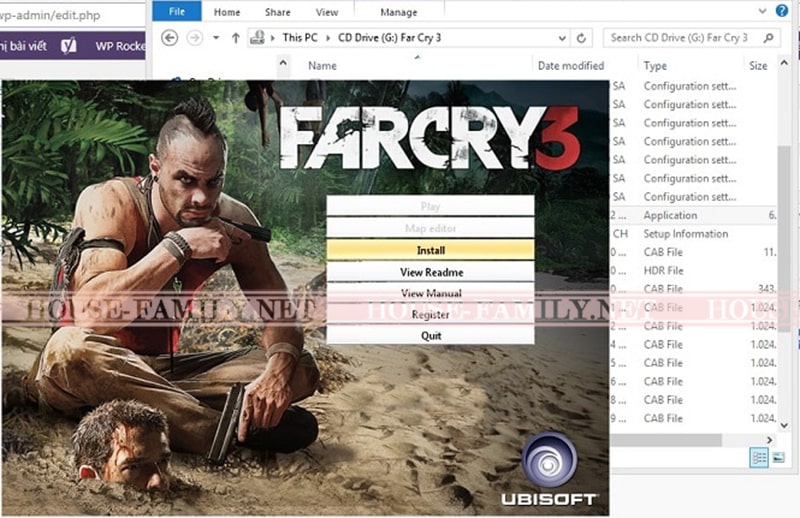Viewport: 800px width, 518px height.
Task: Click the CD drive icon in address bar
Action: [x=258, y=37]
